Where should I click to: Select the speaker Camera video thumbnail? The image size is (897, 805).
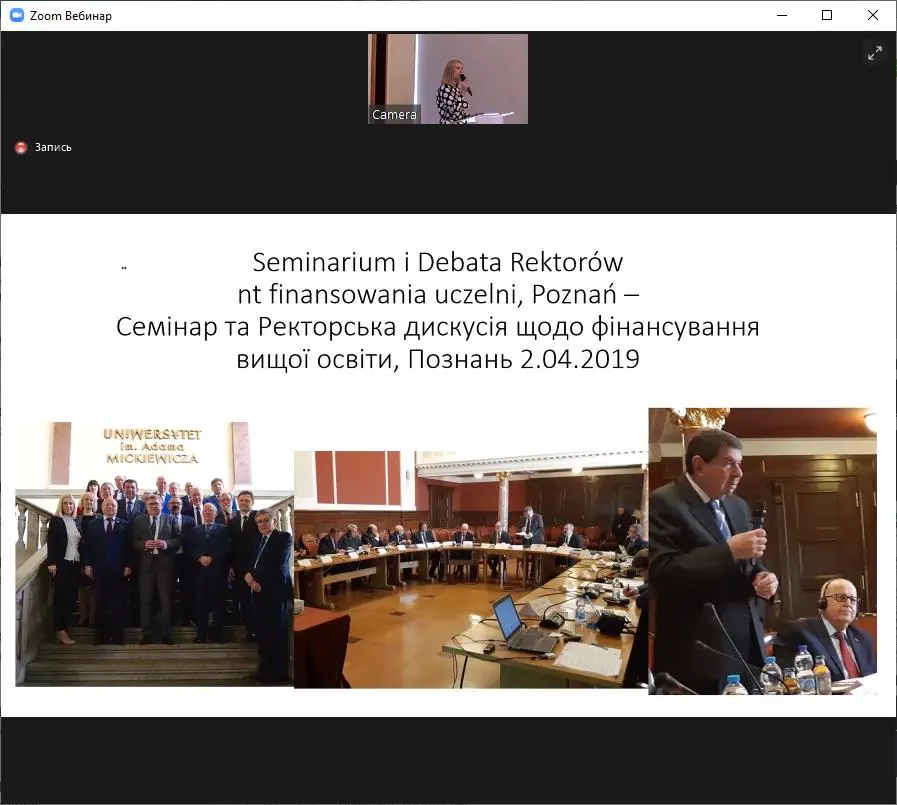point(448,79)
